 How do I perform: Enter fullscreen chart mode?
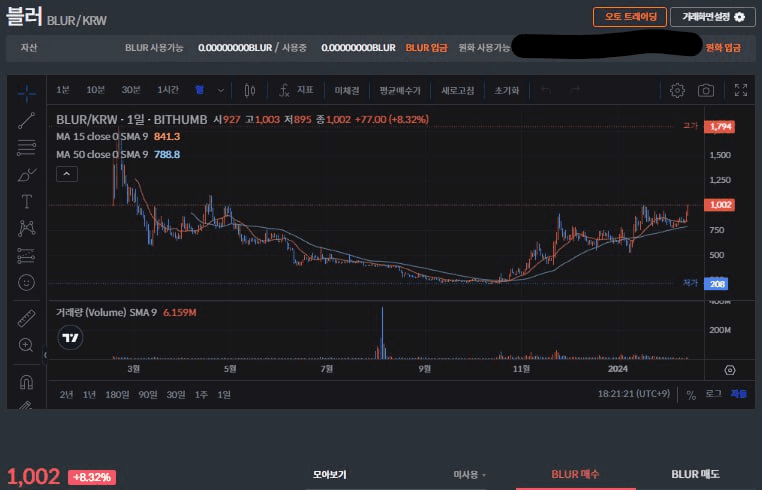click(741, 90)
